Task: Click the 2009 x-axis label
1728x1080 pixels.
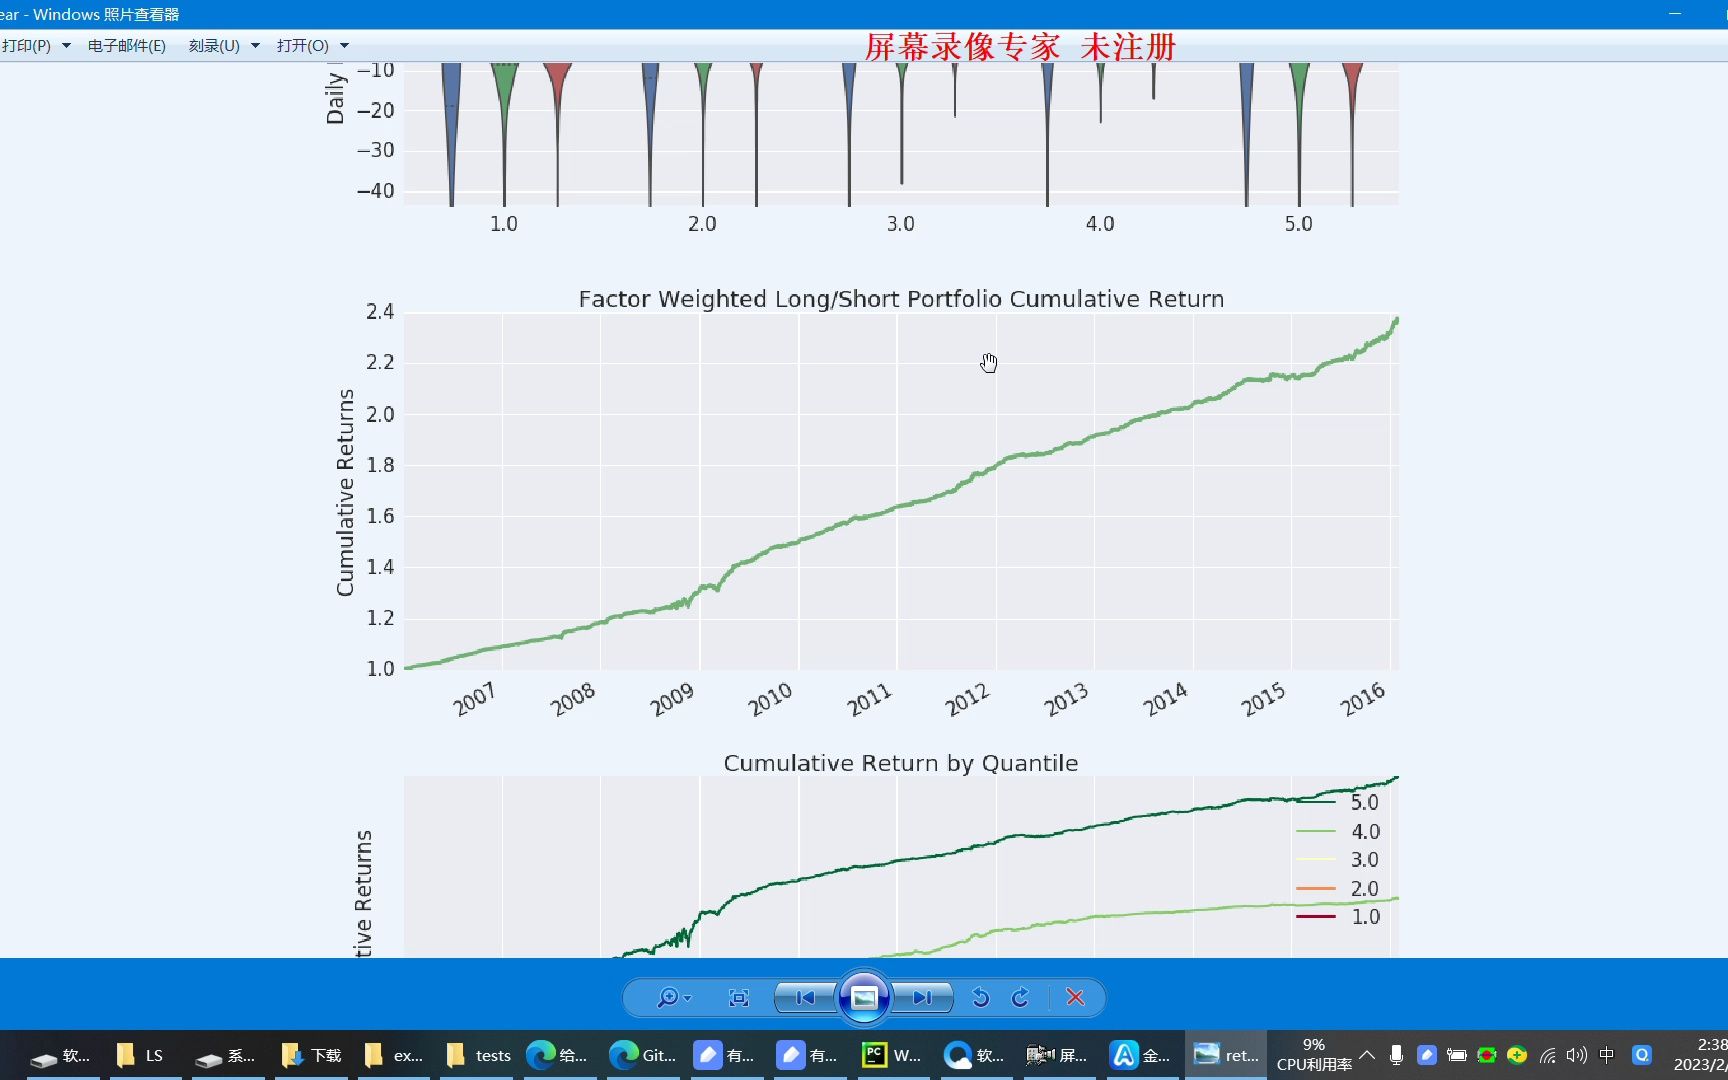Action: pos(672,699)
